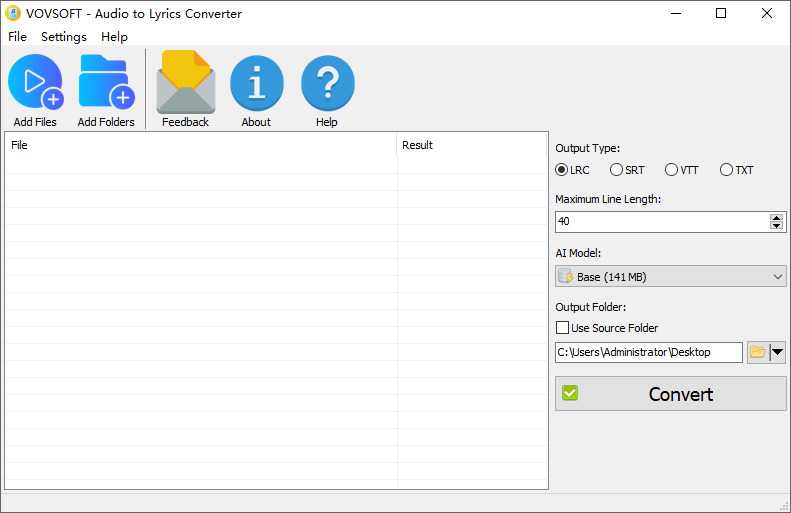The width and height of the screenshot is (791, 513).
Task: Select TXT output type
Action: [726, 170]
